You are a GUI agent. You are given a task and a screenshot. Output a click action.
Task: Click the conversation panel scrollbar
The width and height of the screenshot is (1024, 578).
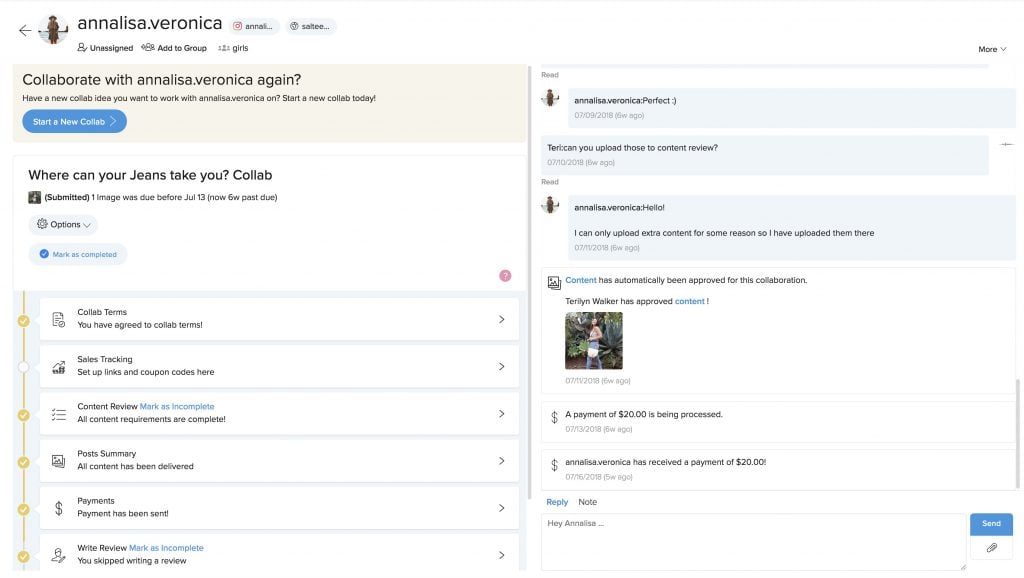coord(1017,433)
